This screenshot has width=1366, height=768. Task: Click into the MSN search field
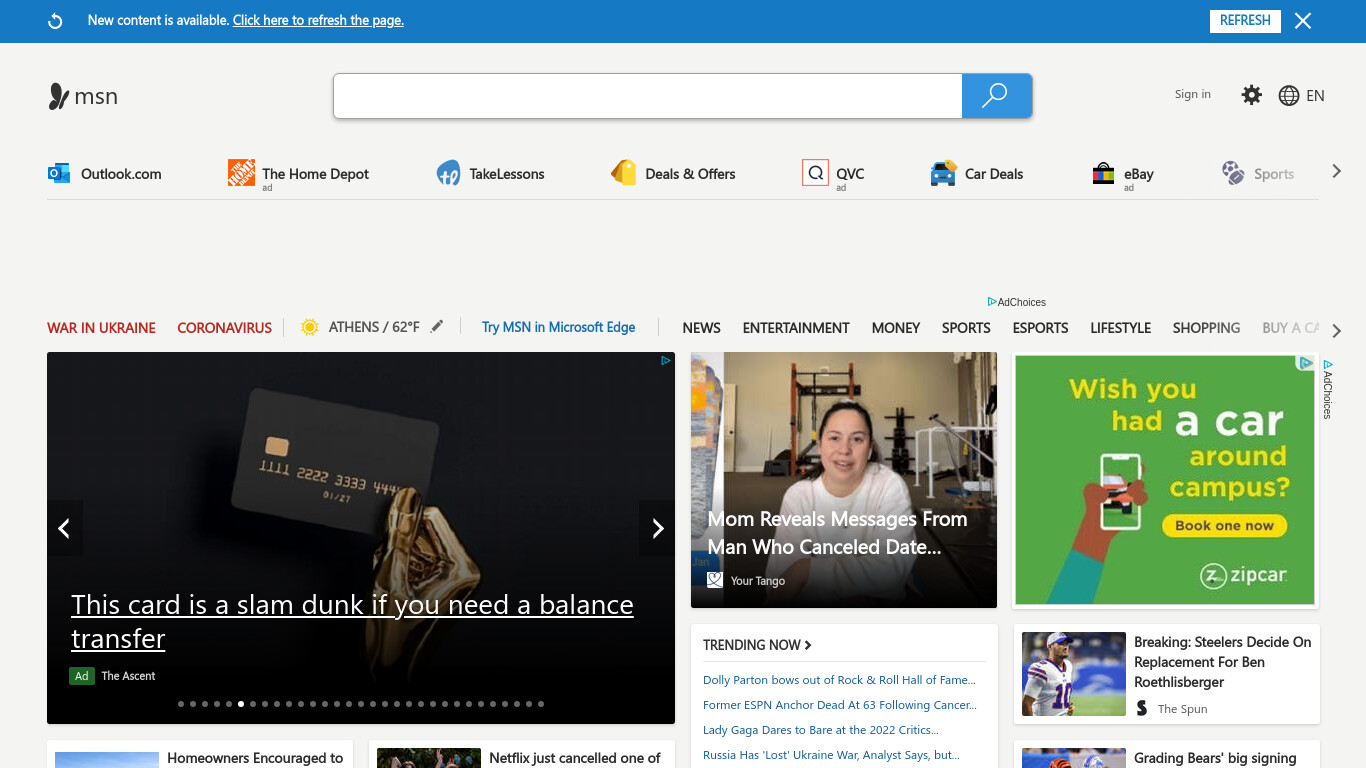click(648, 96)
